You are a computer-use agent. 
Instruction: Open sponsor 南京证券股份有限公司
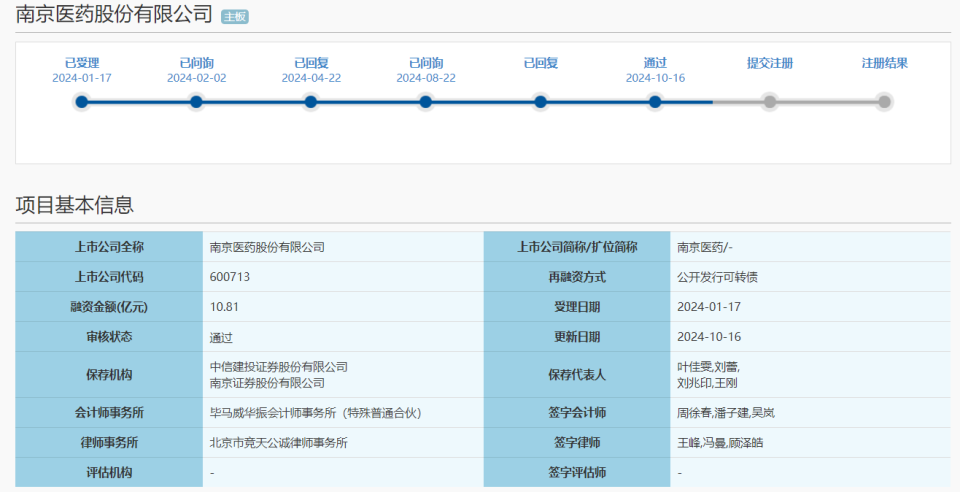(x=267, y=382)
